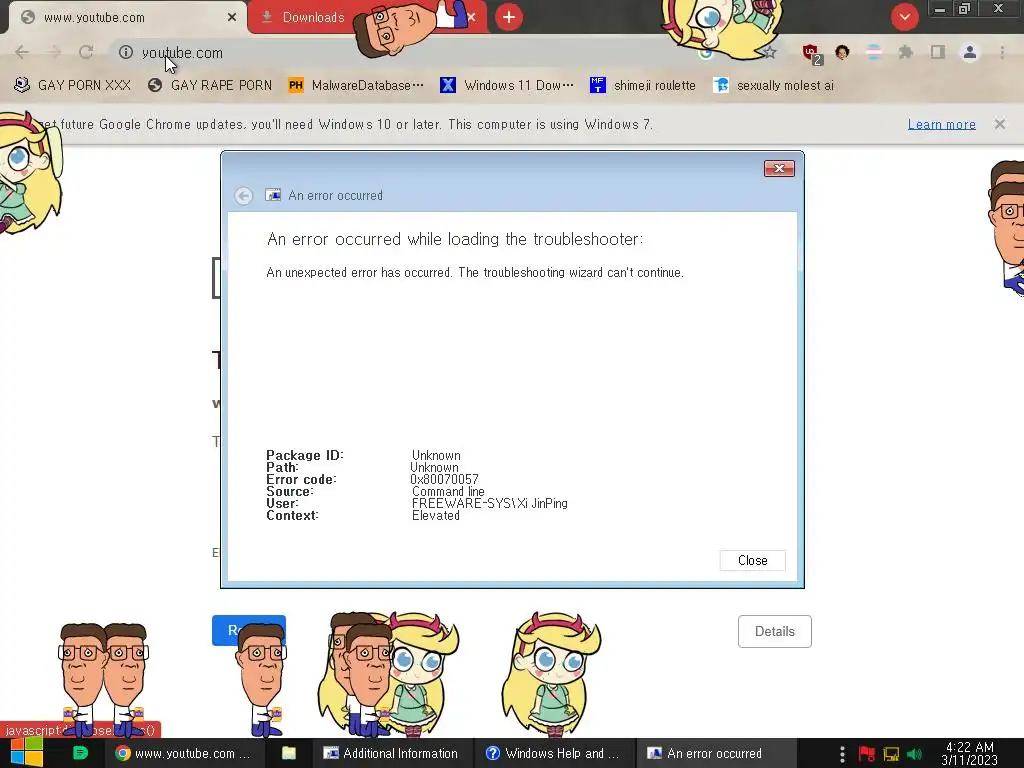Viewport: 1024px width, 768px height.
Task: Switch to 'An error occurred' taskbar item
Action: point(714,753)
